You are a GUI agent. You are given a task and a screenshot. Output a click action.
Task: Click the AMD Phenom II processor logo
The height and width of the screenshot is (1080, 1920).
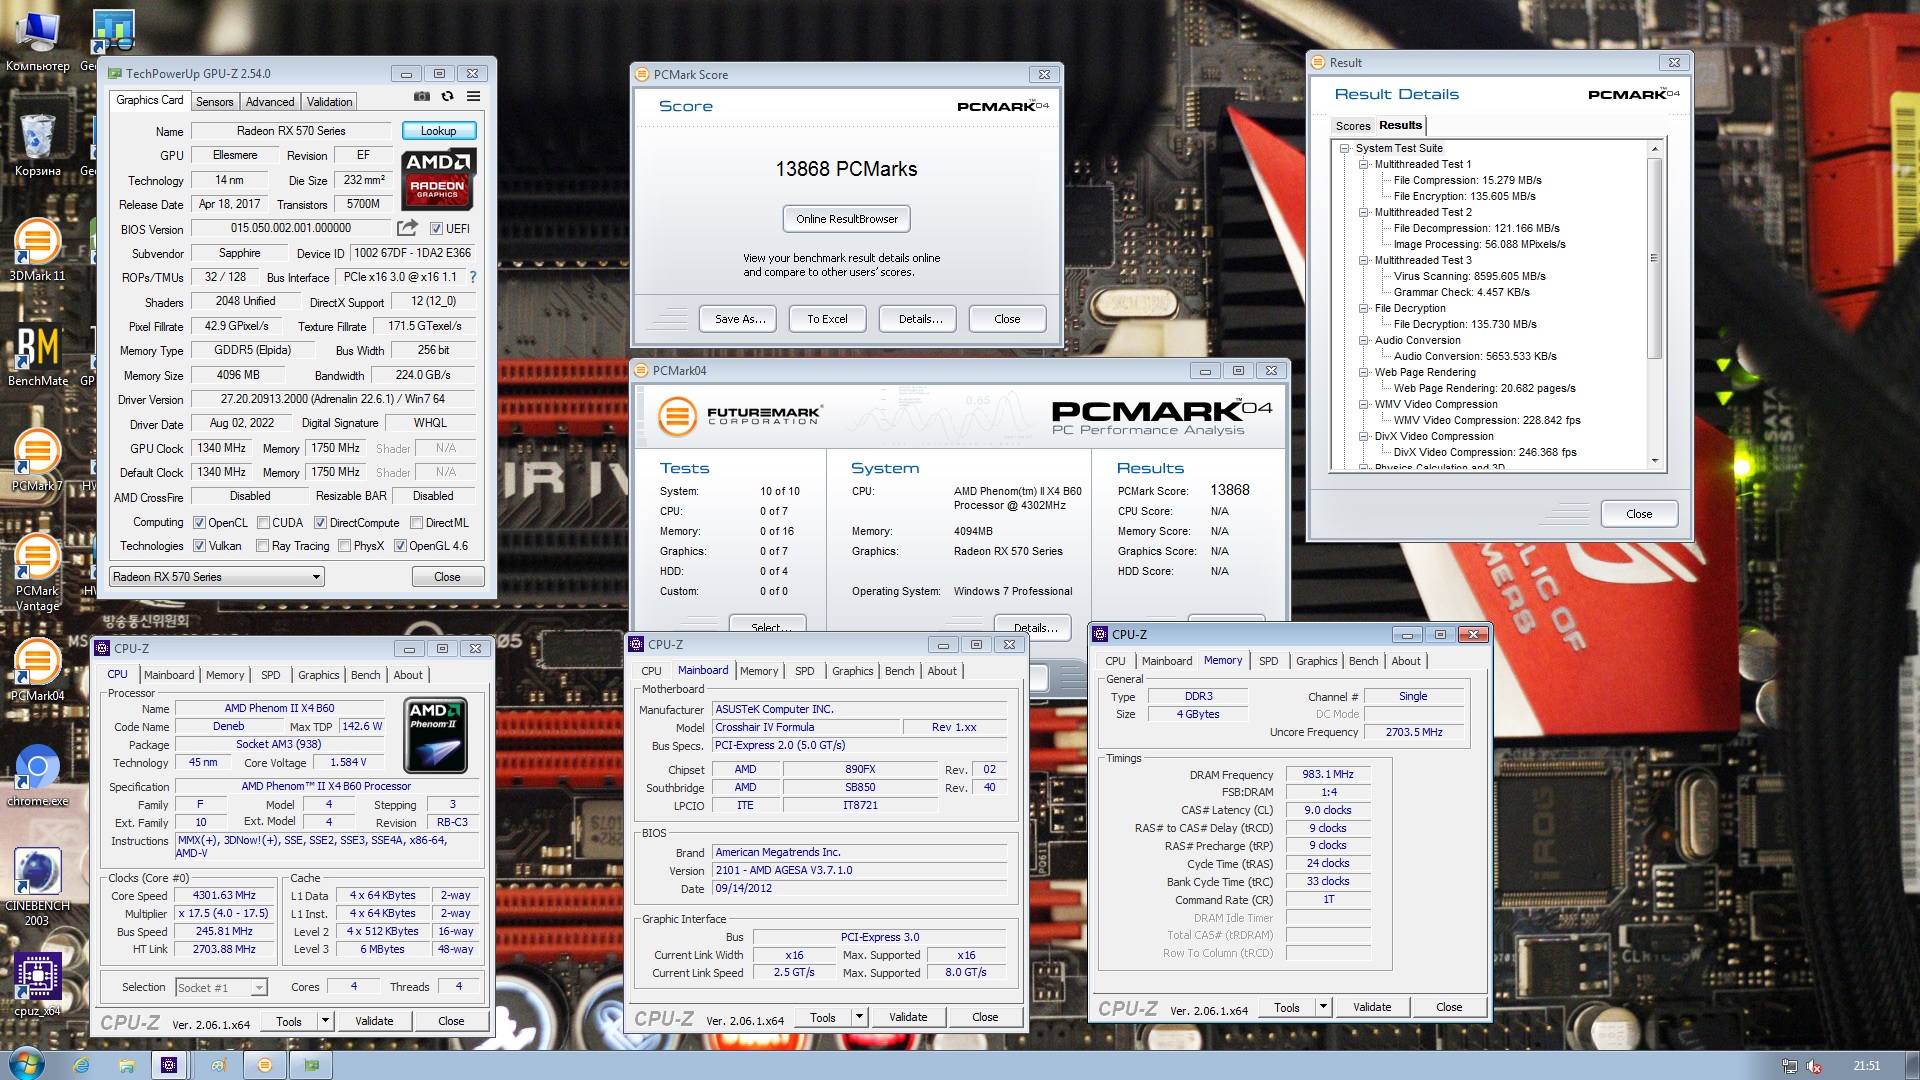[x=436, y=735]
